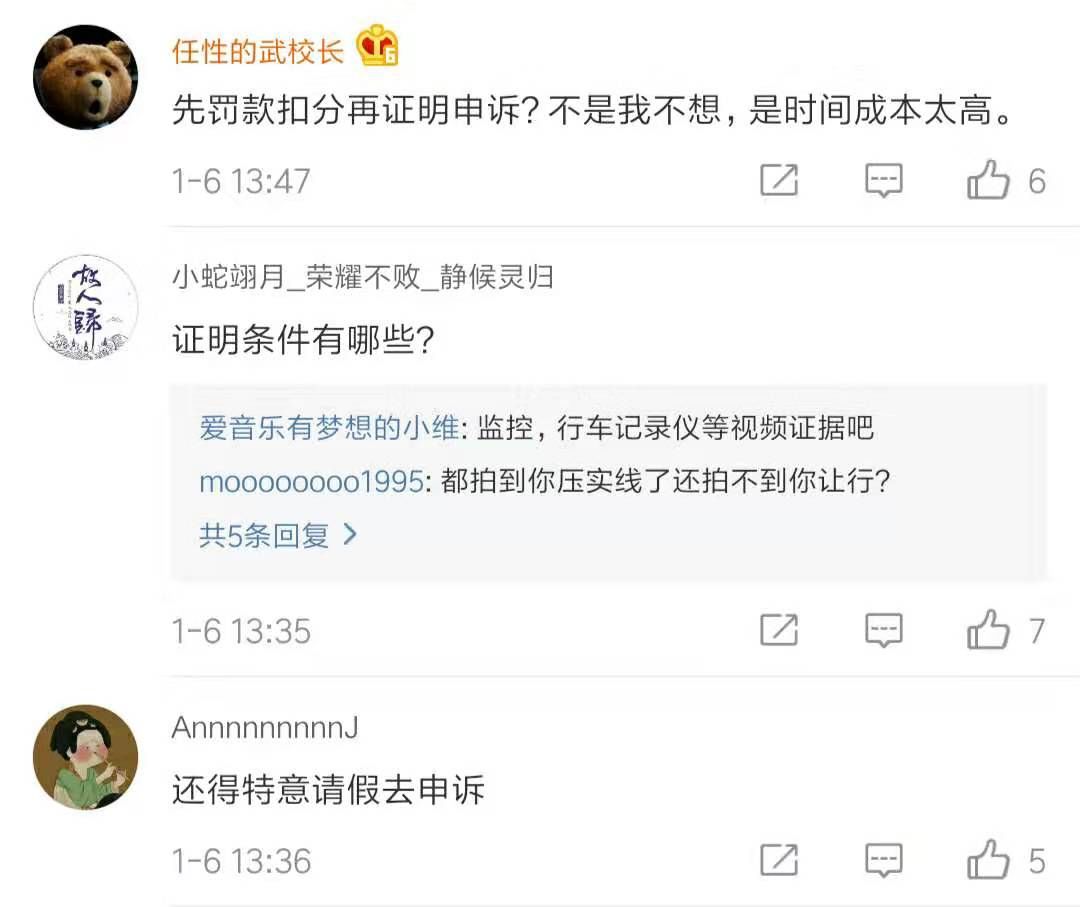This screenshot has width=1080, height=907.
Task: Visit AnnnnnnnnnJ's profile via username
Action: (265, 727)
